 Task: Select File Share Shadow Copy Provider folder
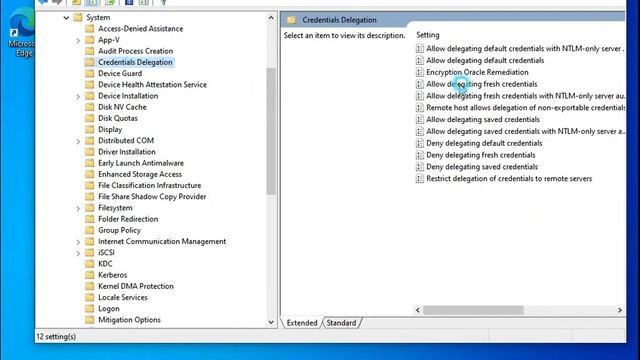152,197
